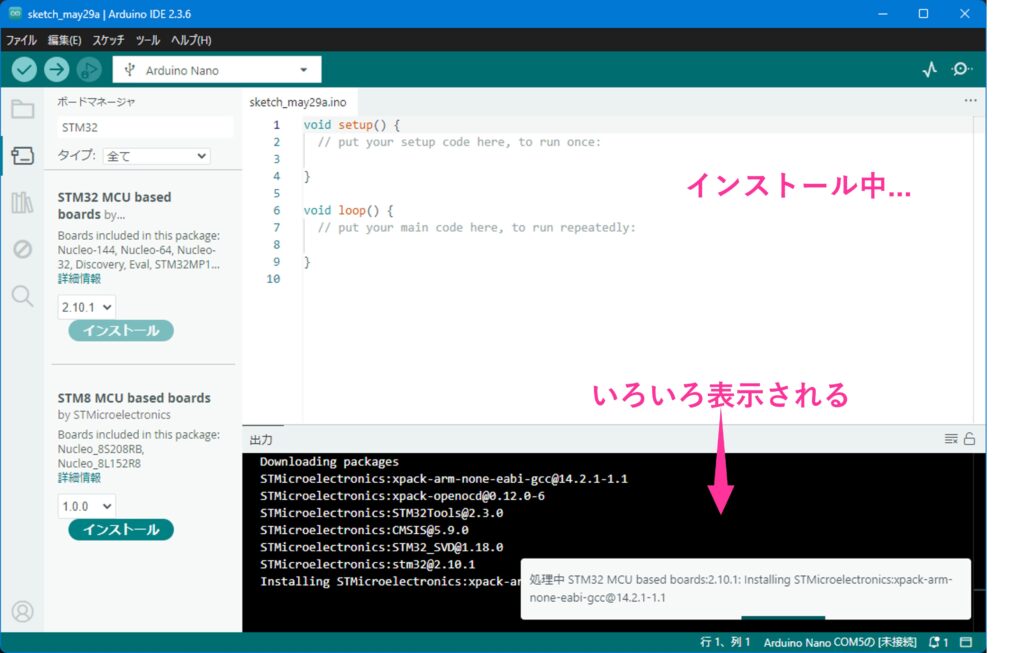Minimize the Arduino IDE window
This screenshot has height=653, width=1024.
tap(882, 14)
